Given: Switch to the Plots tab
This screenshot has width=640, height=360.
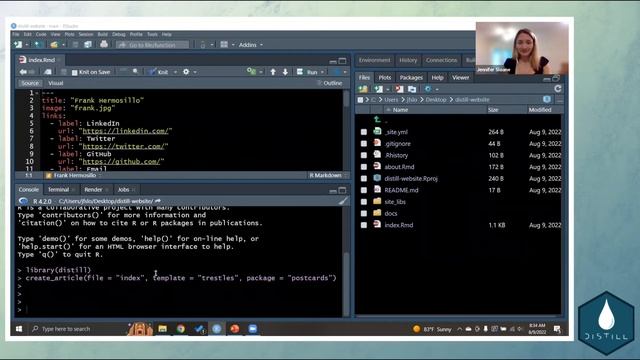Looking at the screenshot, I should [384, 77].
